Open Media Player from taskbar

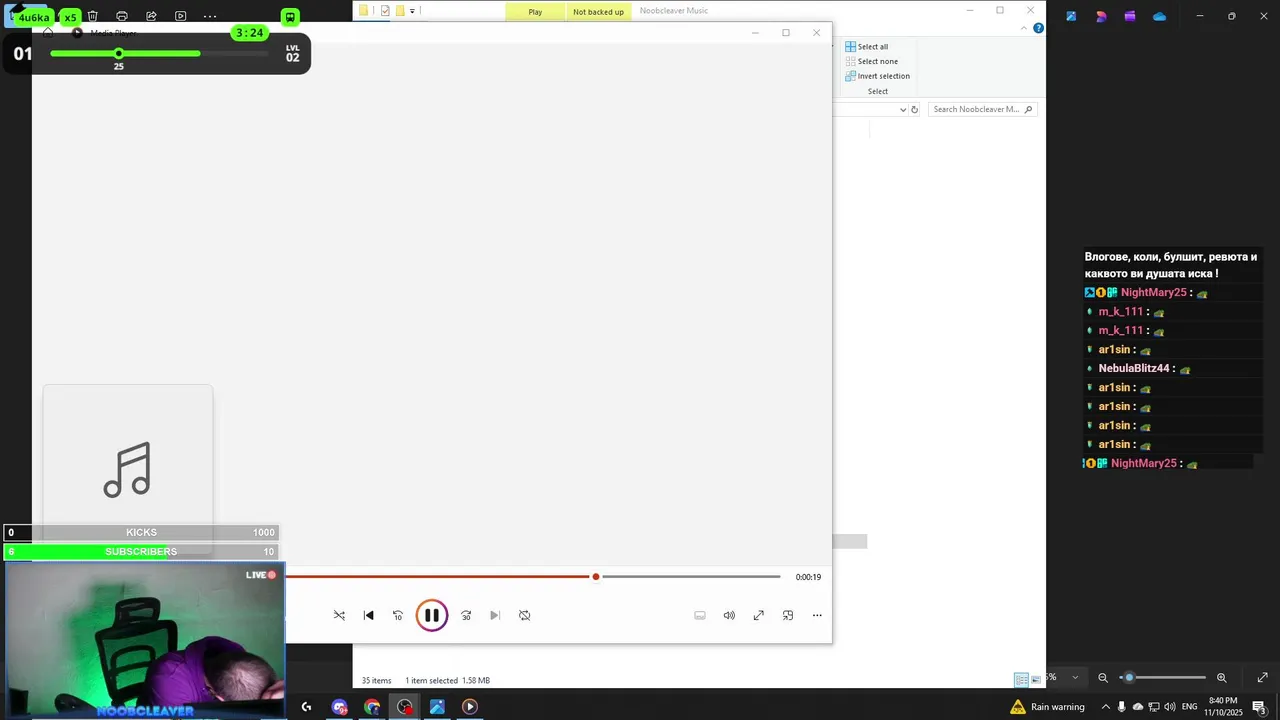click(469, 707)
